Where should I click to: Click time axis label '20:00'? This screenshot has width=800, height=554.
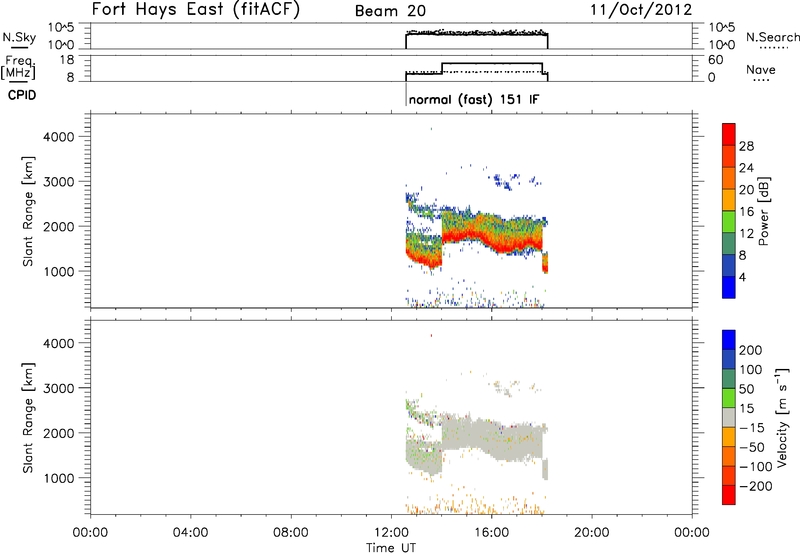coord(591,533)
